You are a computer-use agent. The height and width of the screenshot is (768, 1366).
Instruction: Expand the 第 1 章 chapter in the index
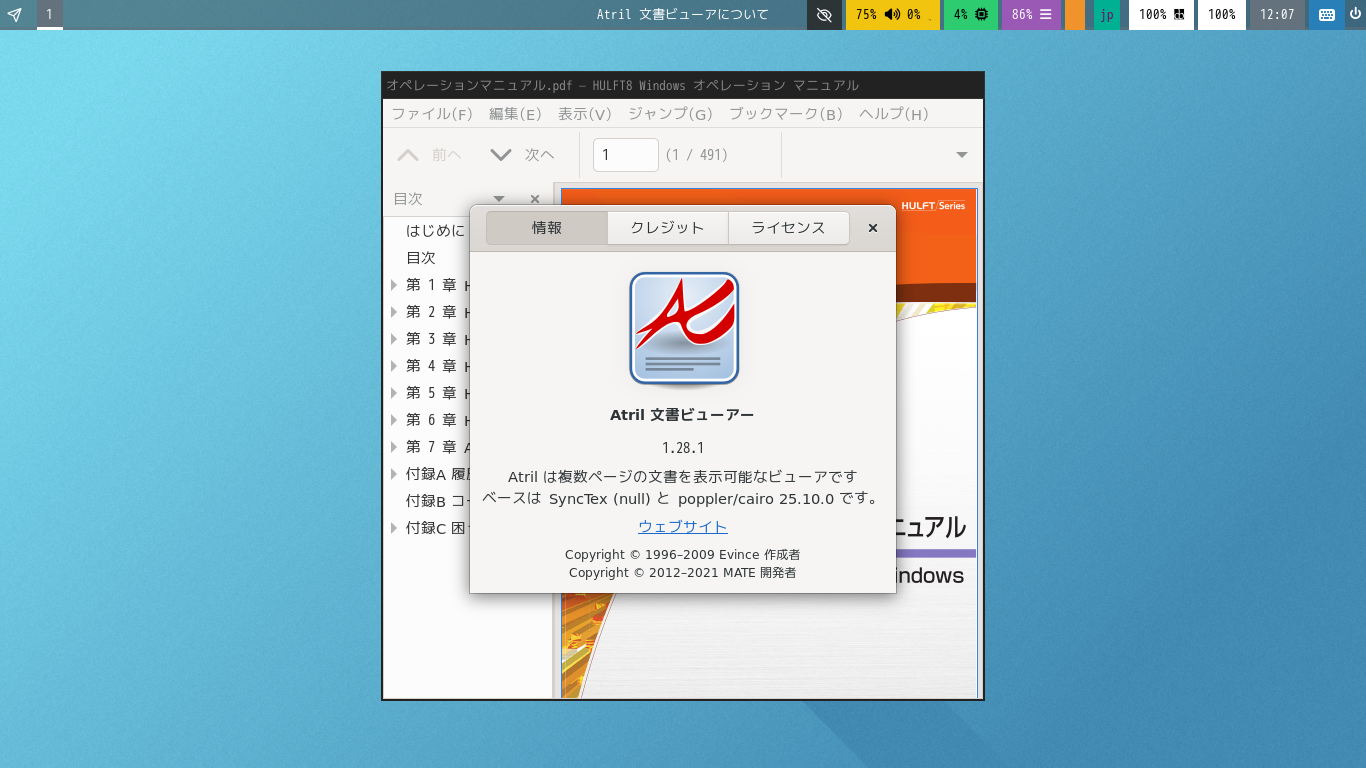point(394,285)
